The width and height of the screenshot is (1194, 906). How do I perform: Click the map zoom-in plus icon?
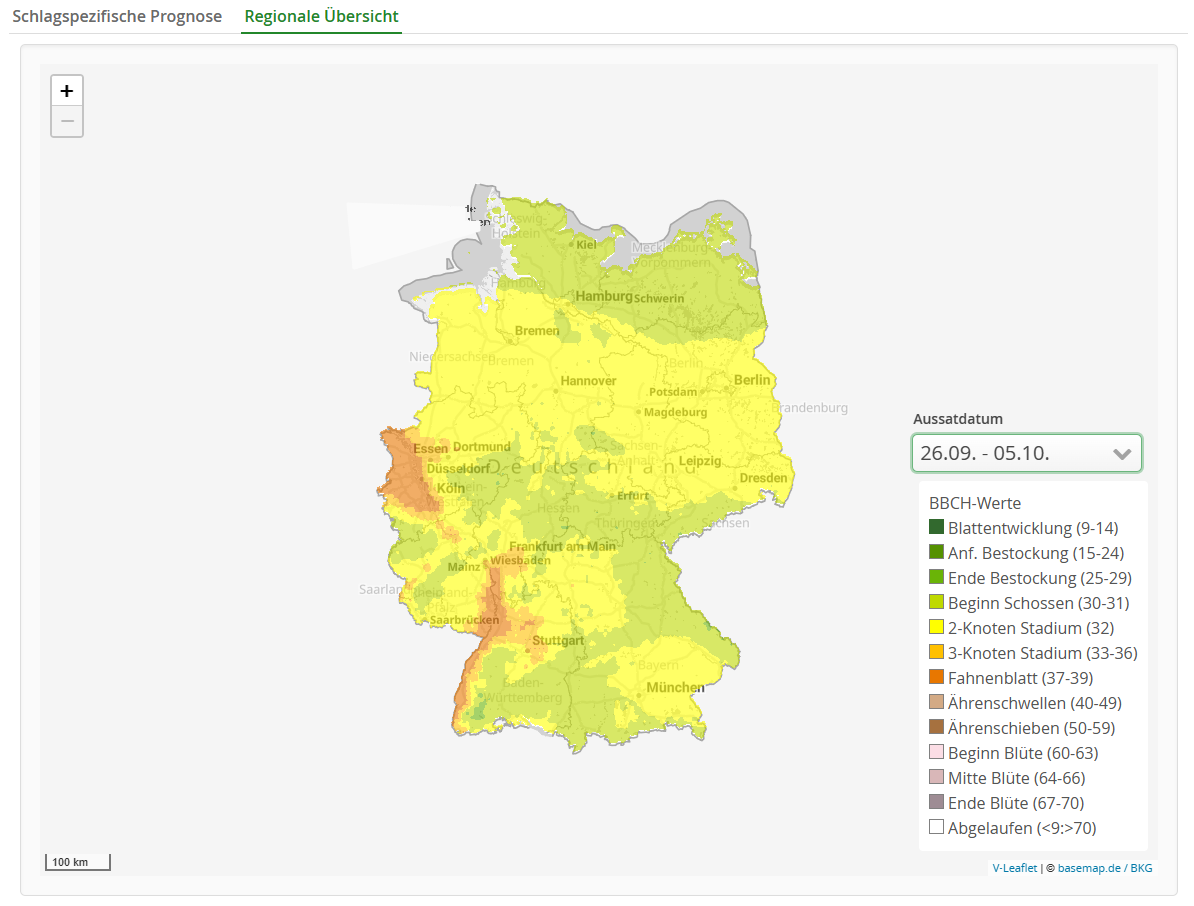66,90
